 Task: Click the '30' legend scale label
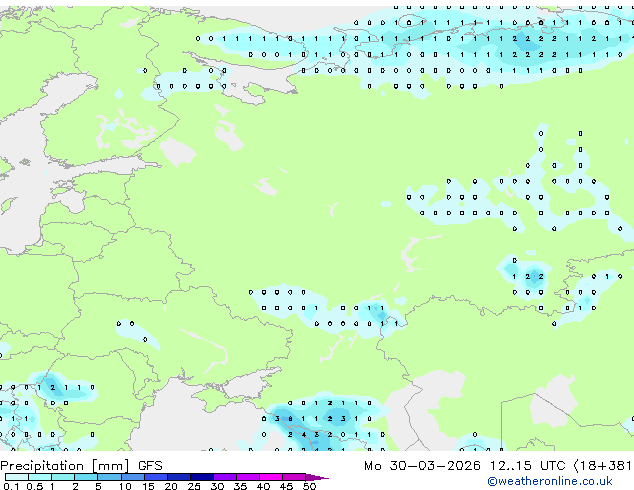tap(217, 486)
